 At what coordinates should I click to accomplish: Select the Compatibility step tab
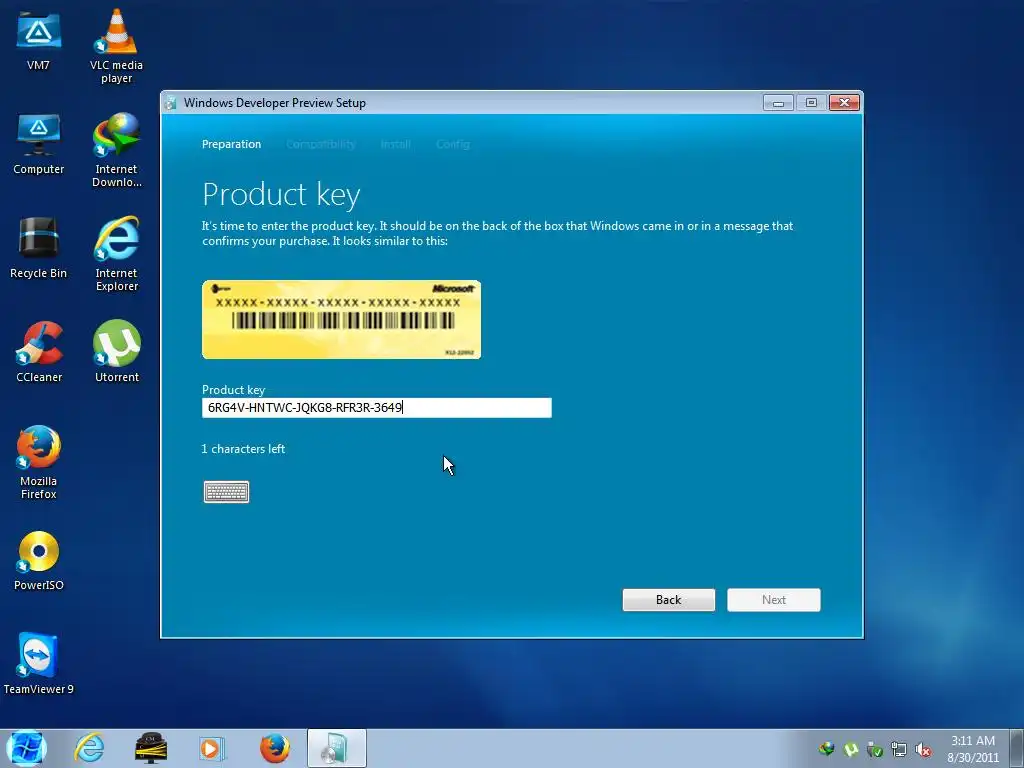click(321, 144)
